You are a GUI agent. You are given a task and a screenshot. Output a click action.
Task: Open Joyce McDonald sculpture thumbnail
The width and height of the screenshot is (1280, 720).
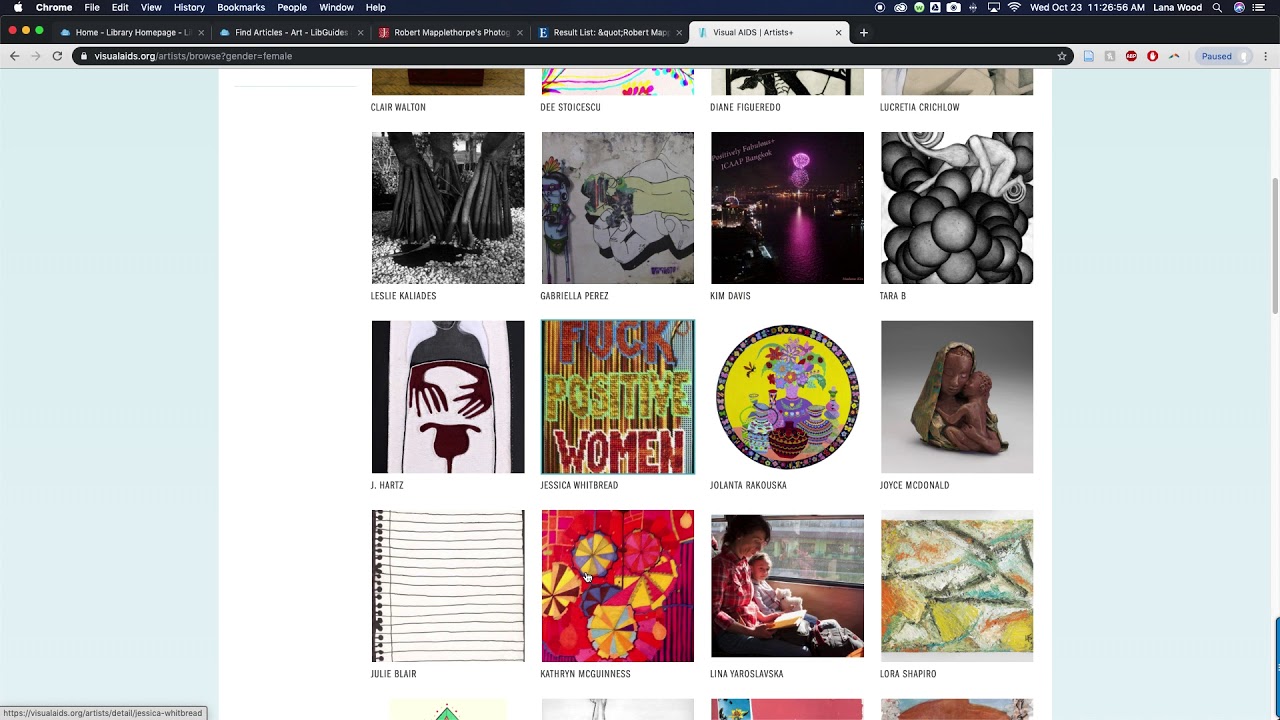pos(957,397)
